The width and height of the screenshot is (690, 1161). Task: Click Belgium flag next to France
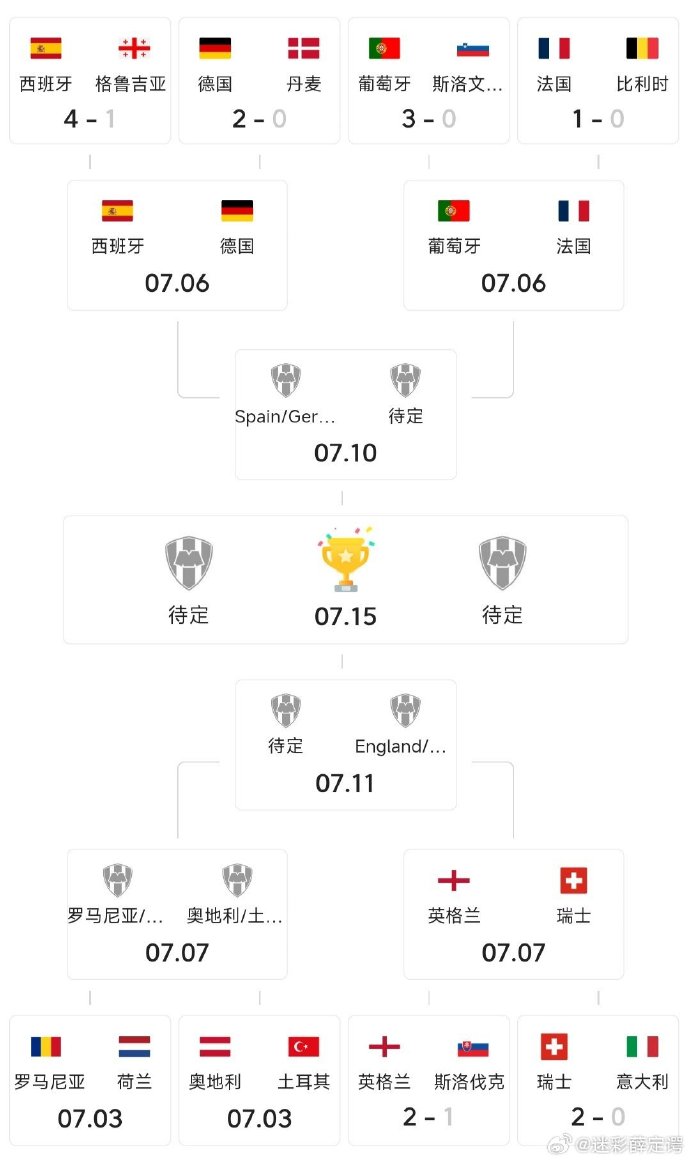[x=642, y=48]
